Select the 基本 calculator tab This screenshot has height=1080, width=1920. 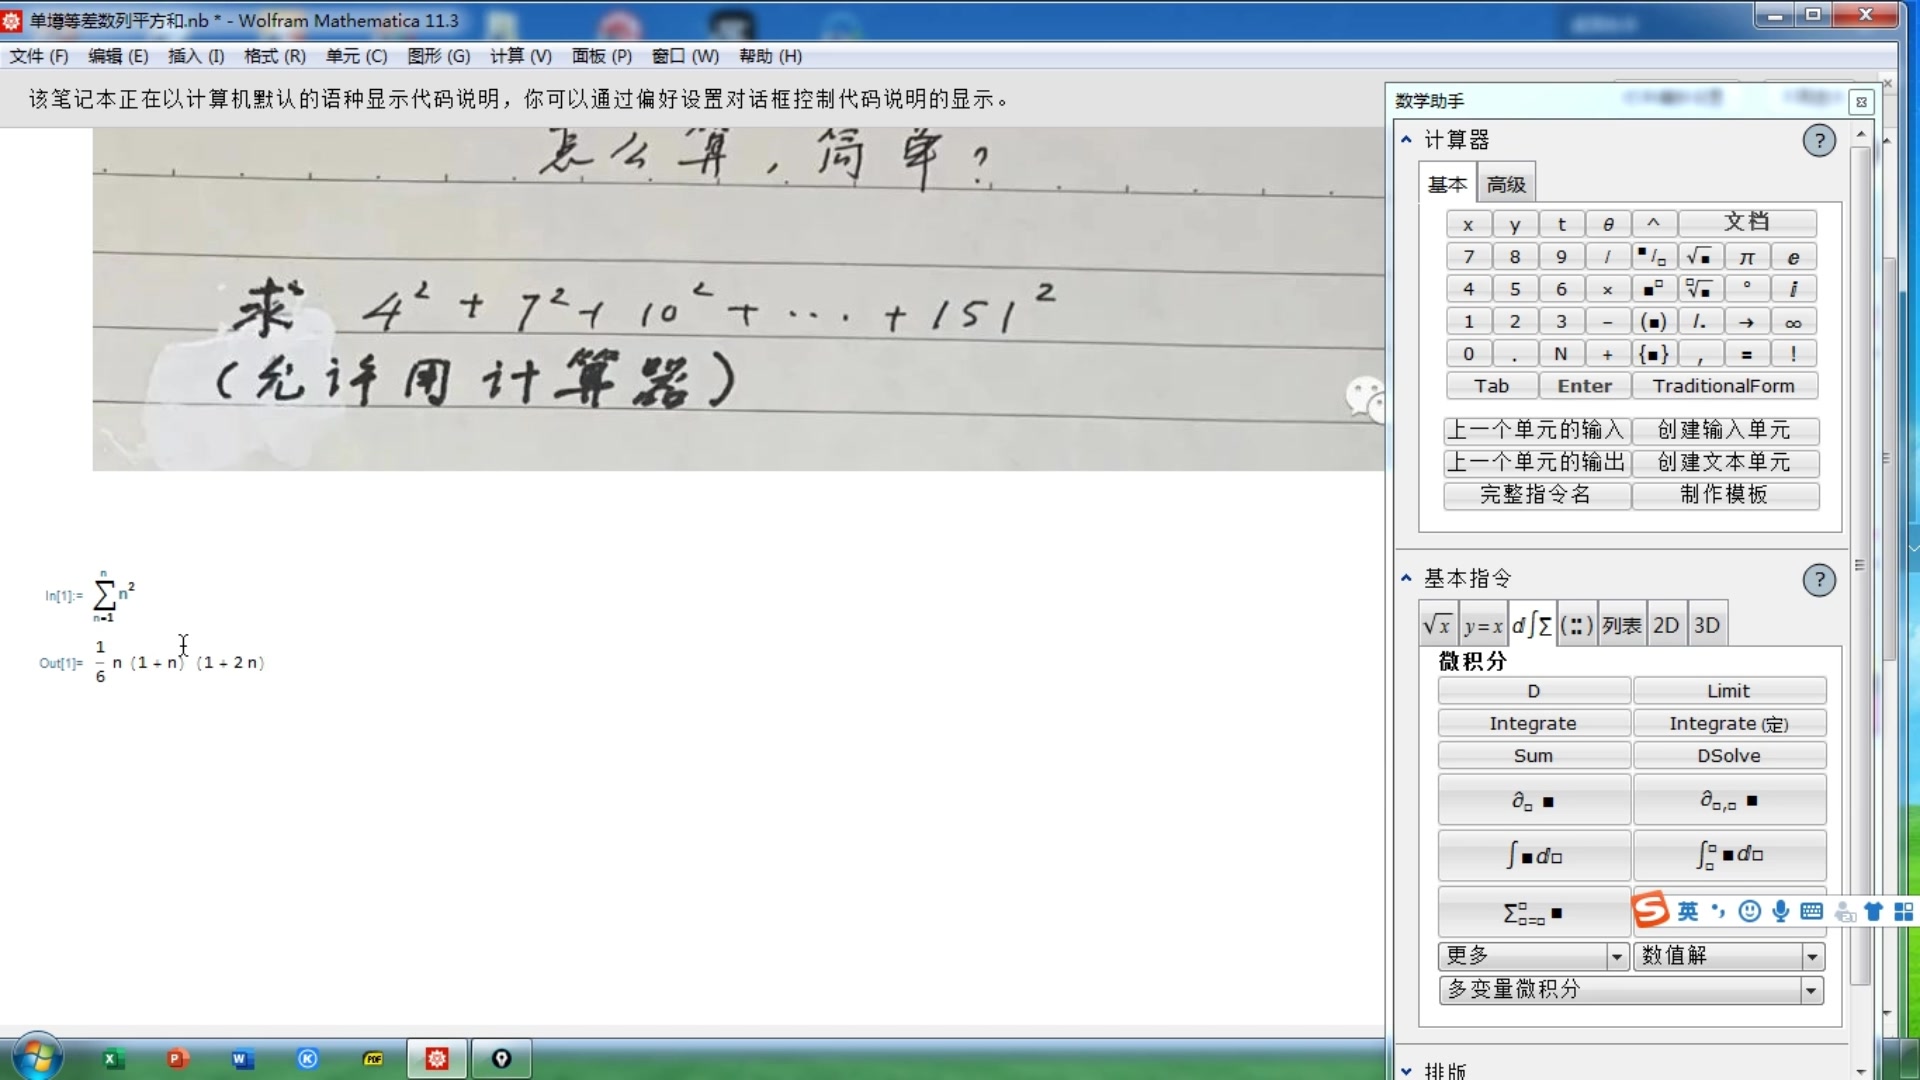pos(1447,185)
